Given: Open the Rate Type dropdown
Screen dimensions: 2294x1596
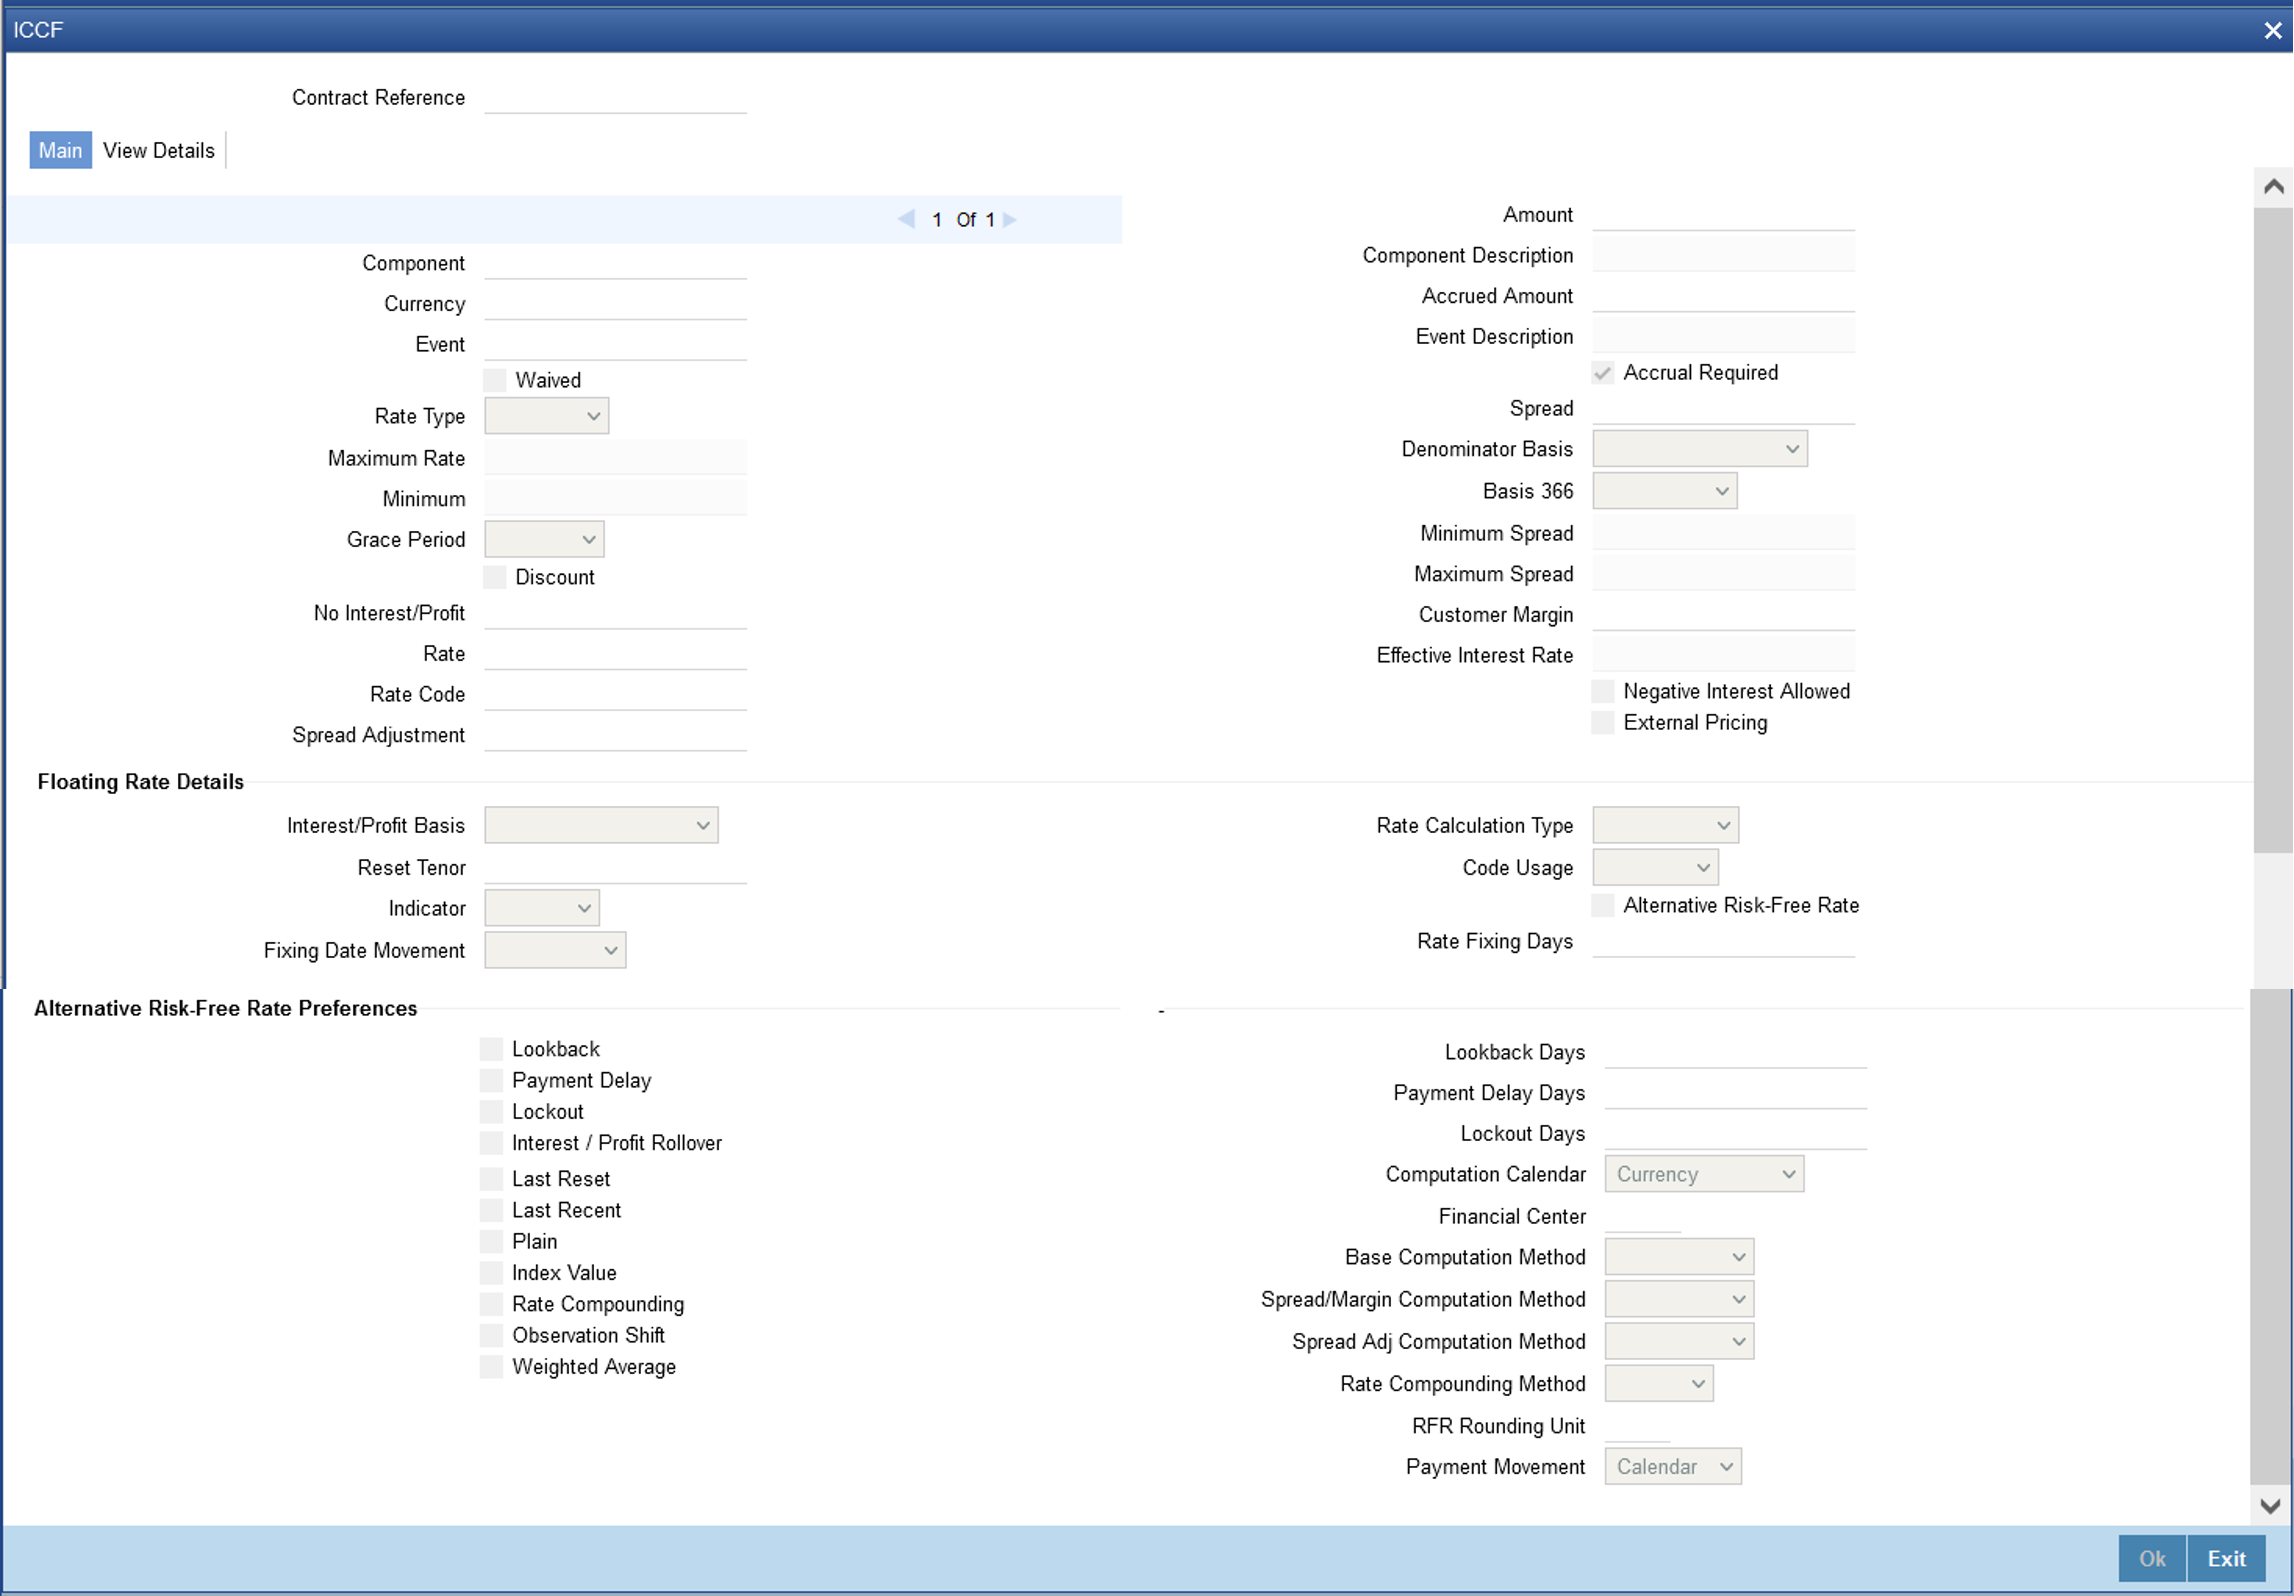Looking at the screenshot, I should (x=546, y=416).
